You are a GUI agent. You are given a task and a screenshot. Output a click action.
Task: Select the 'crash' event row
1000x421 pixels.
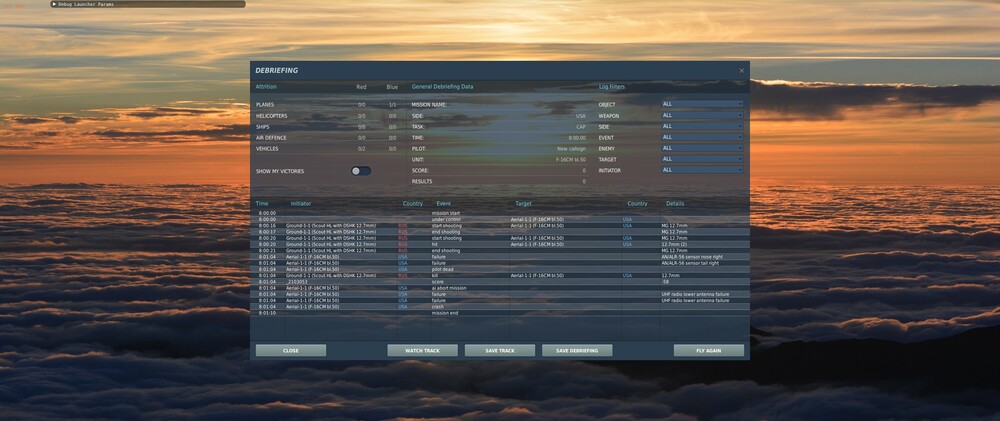(500, 307)
